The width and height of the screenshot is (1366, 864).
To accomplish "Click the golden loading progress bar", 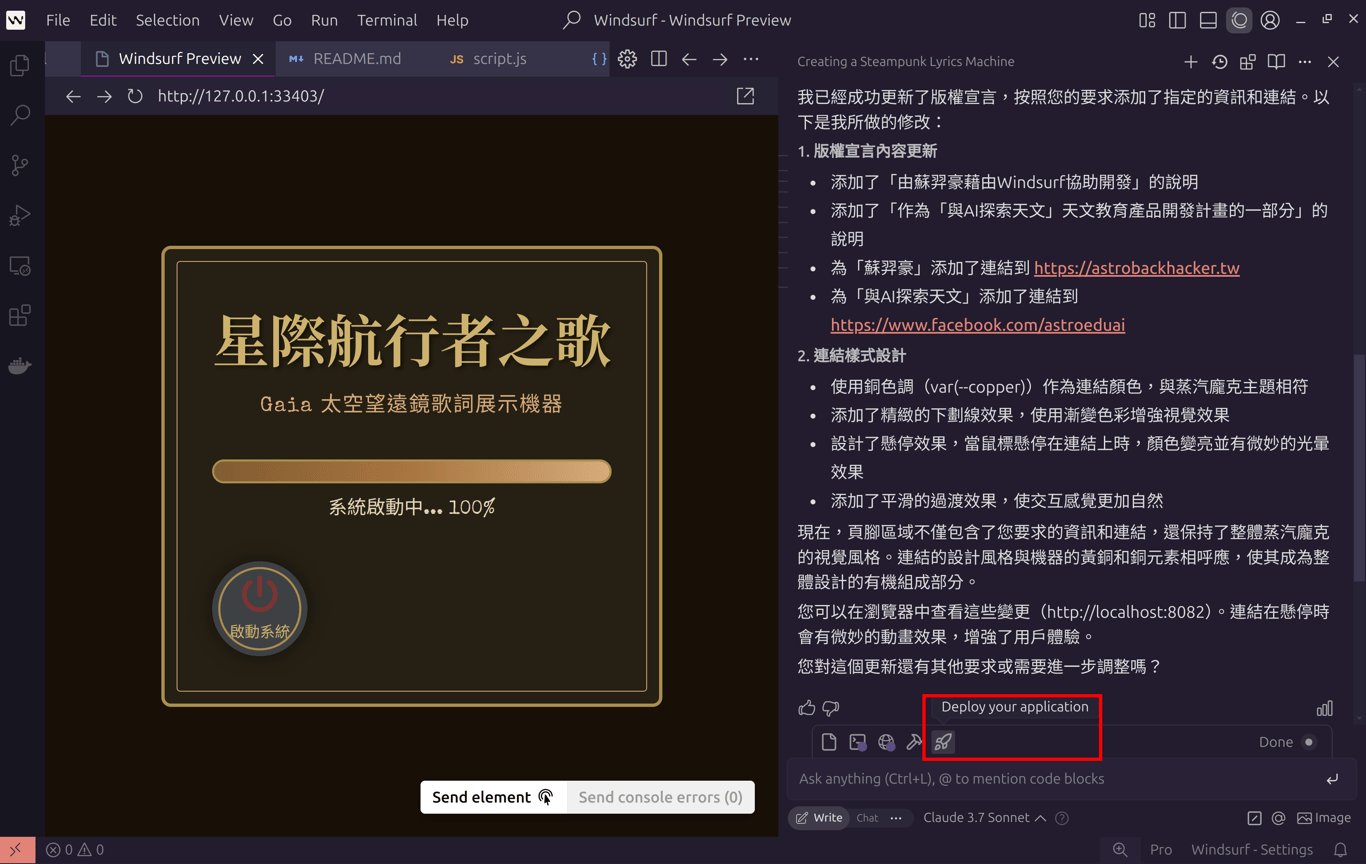I will click(x=411, y=471).
